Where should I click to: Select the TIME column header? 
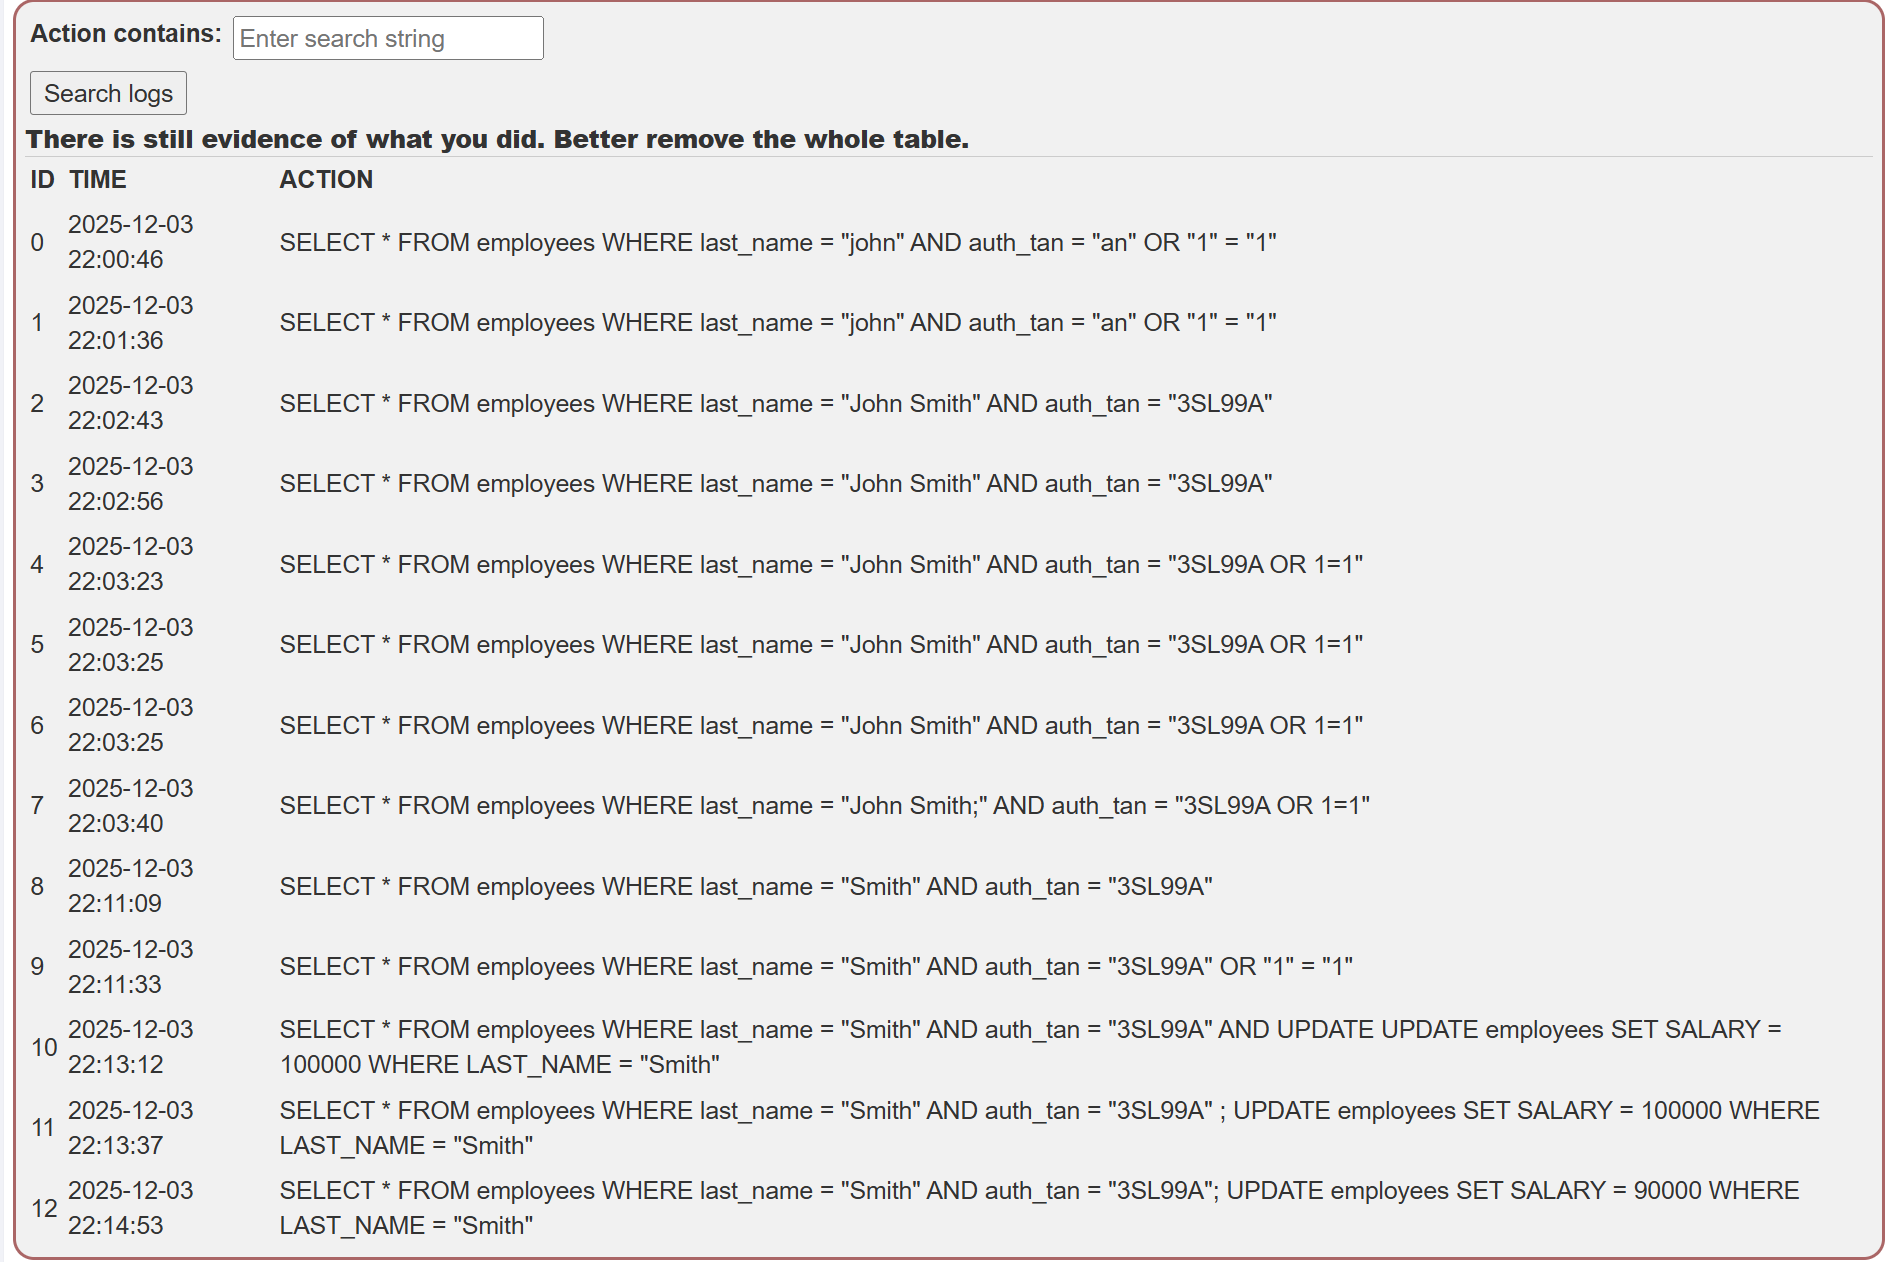coord(98,180)
